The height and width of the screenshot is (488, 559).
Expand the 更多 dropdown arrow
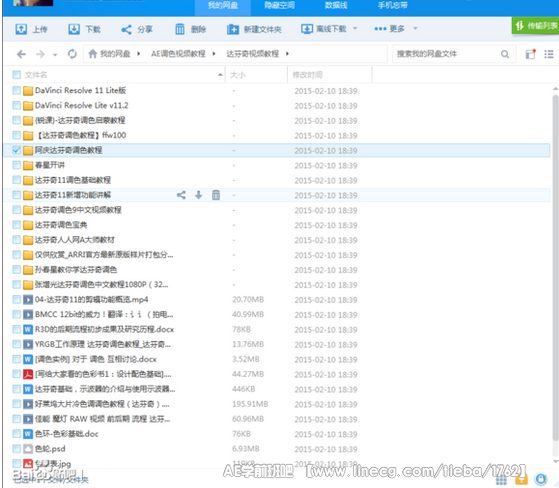coord(415,29)
